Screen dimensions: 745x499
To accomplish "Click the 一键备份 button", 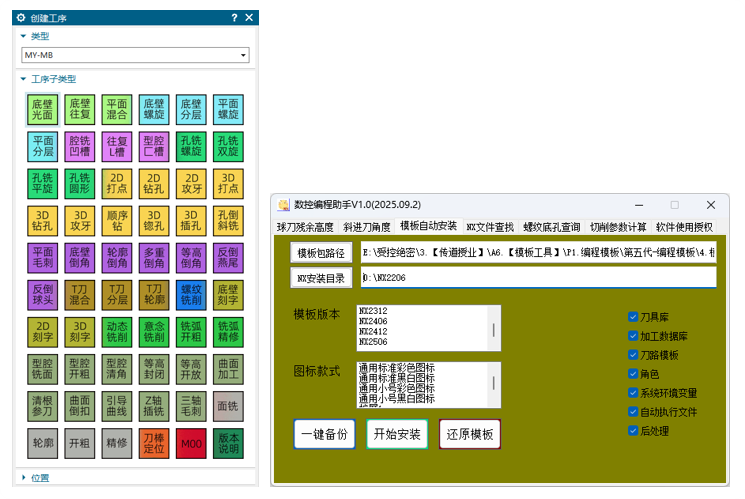I will (324, 435).
